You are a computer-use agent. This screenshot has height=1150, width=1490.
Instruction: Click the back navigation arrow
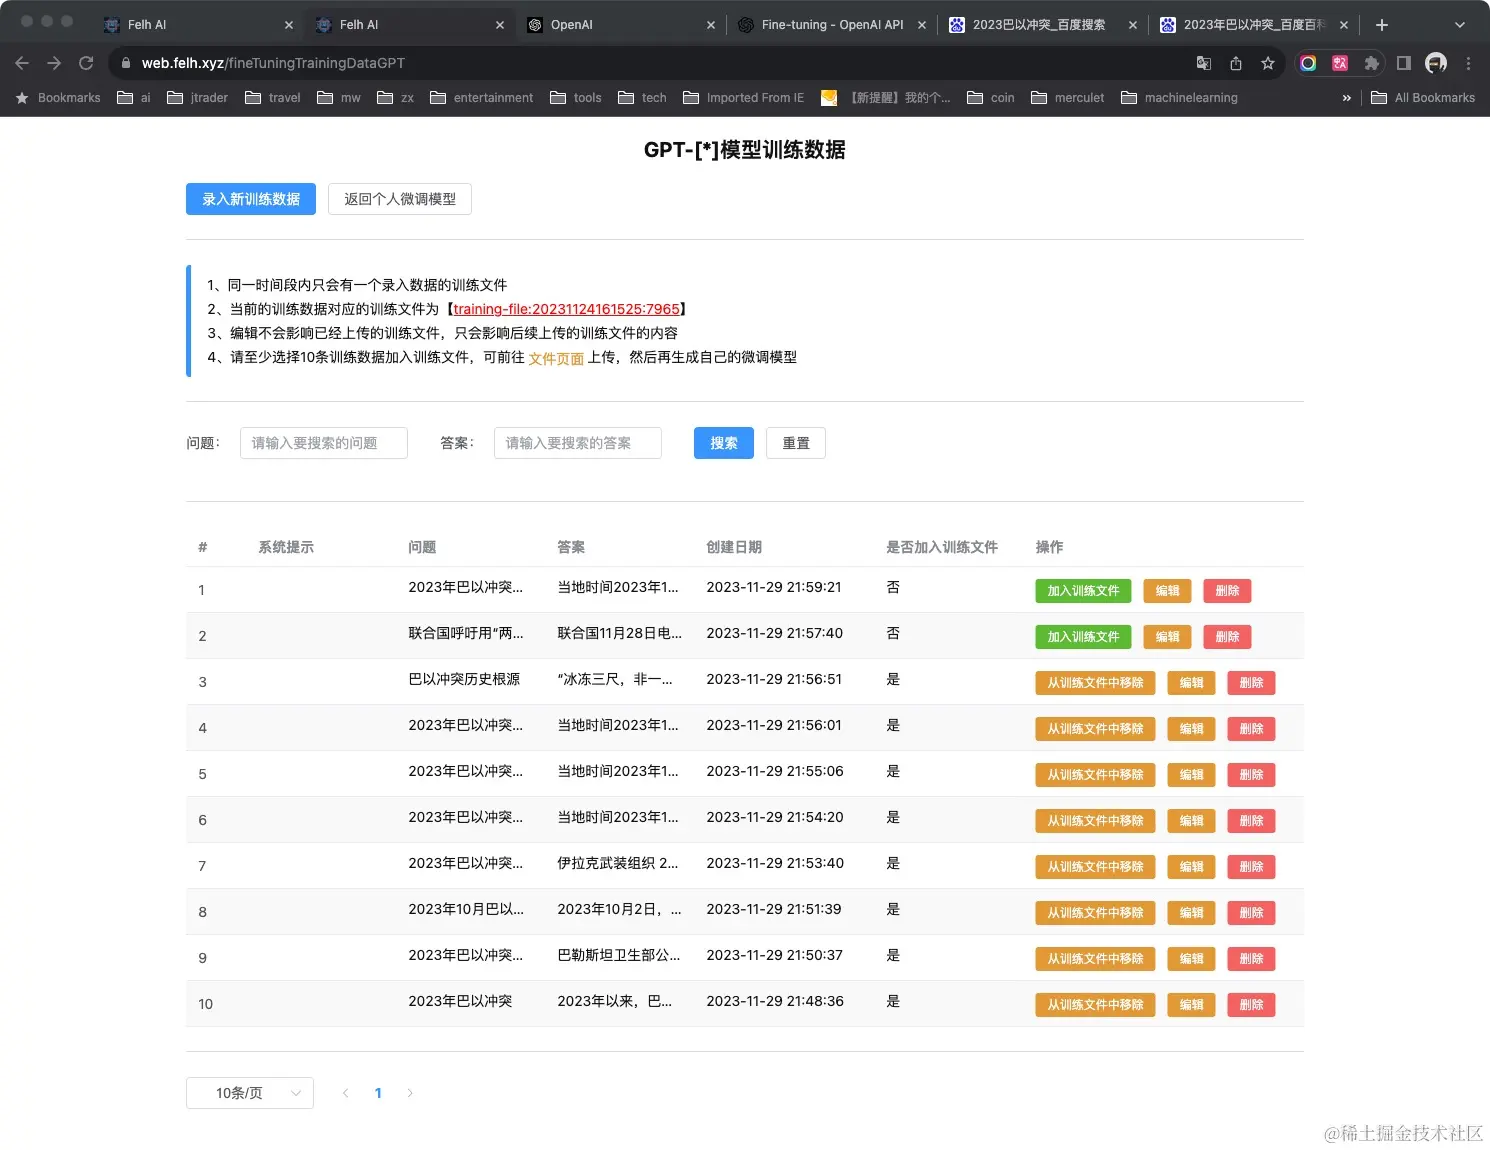21,62
